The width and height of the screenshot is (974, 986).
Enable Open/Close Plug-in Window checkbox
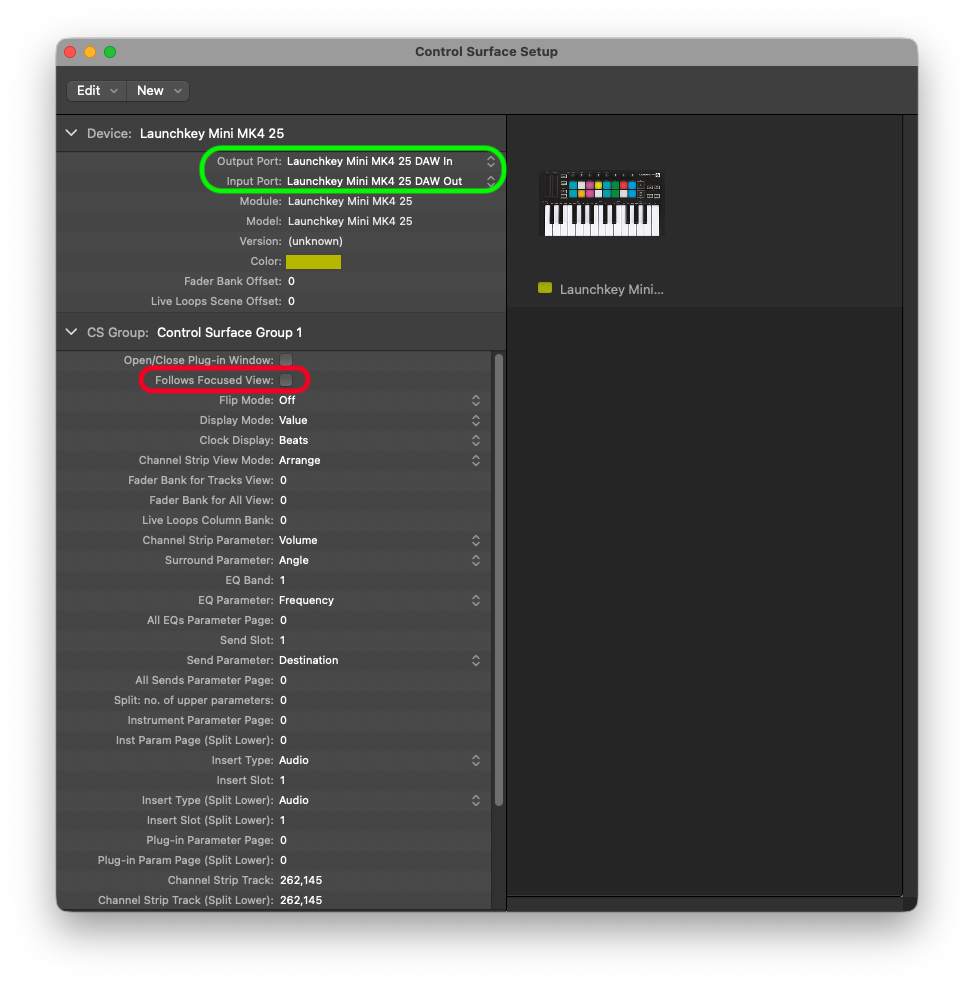pos(286,360)
